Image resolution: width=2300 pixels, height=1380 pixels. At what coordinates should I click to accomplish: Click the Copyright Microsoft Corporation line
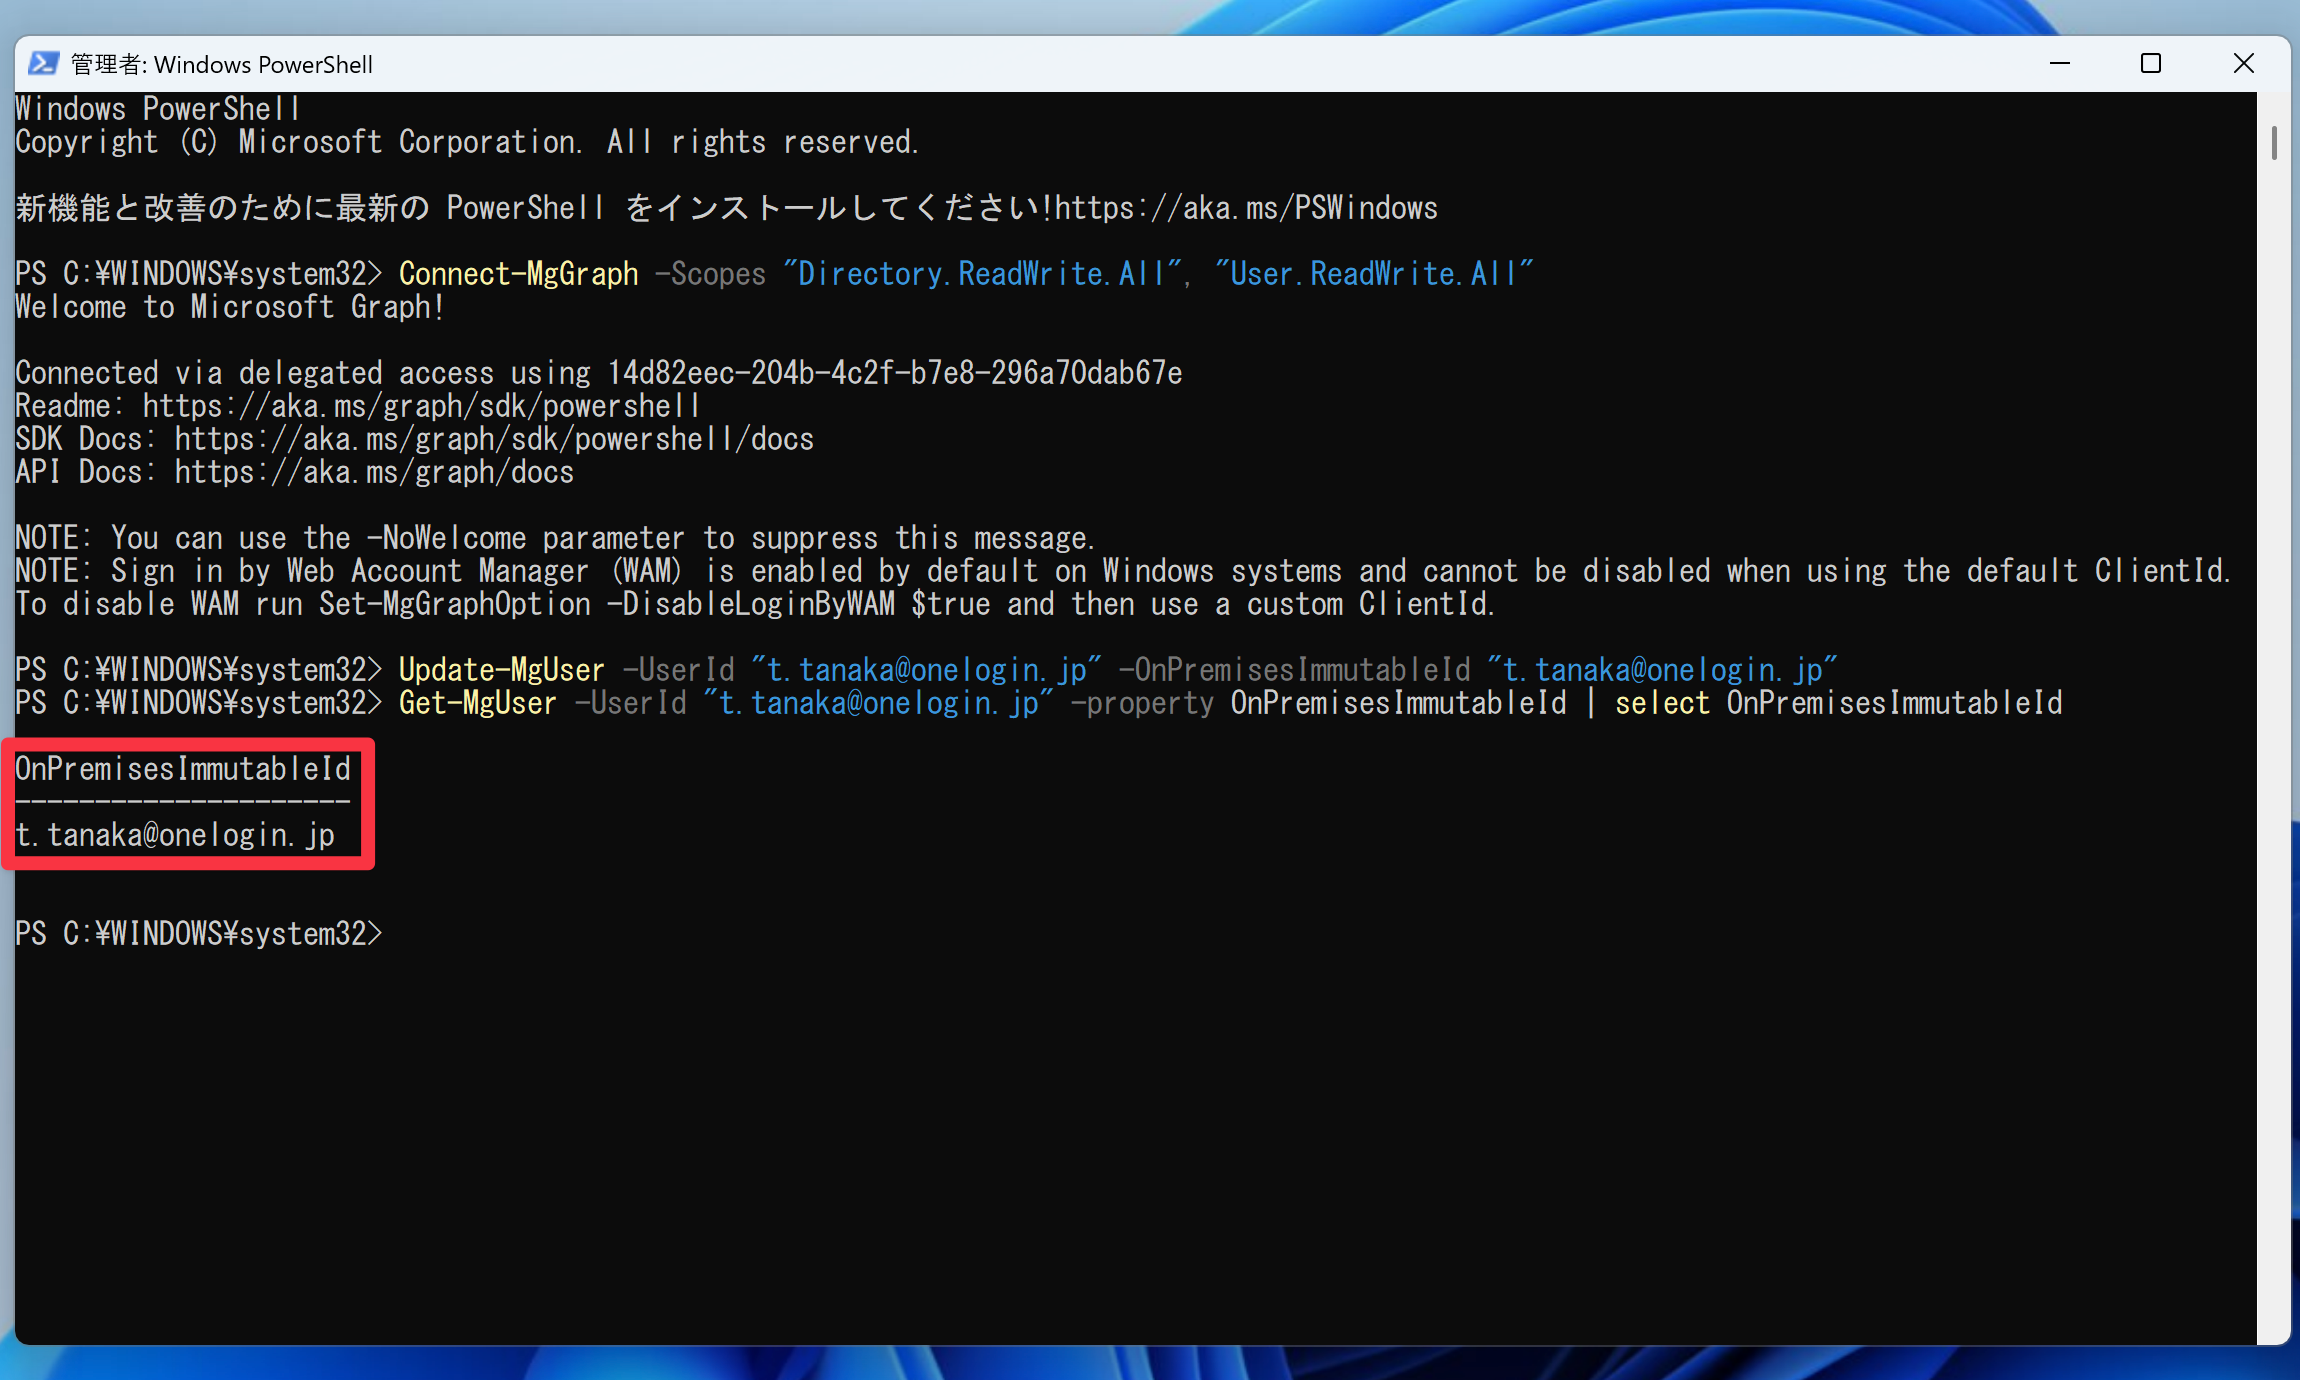click(467, 142)
